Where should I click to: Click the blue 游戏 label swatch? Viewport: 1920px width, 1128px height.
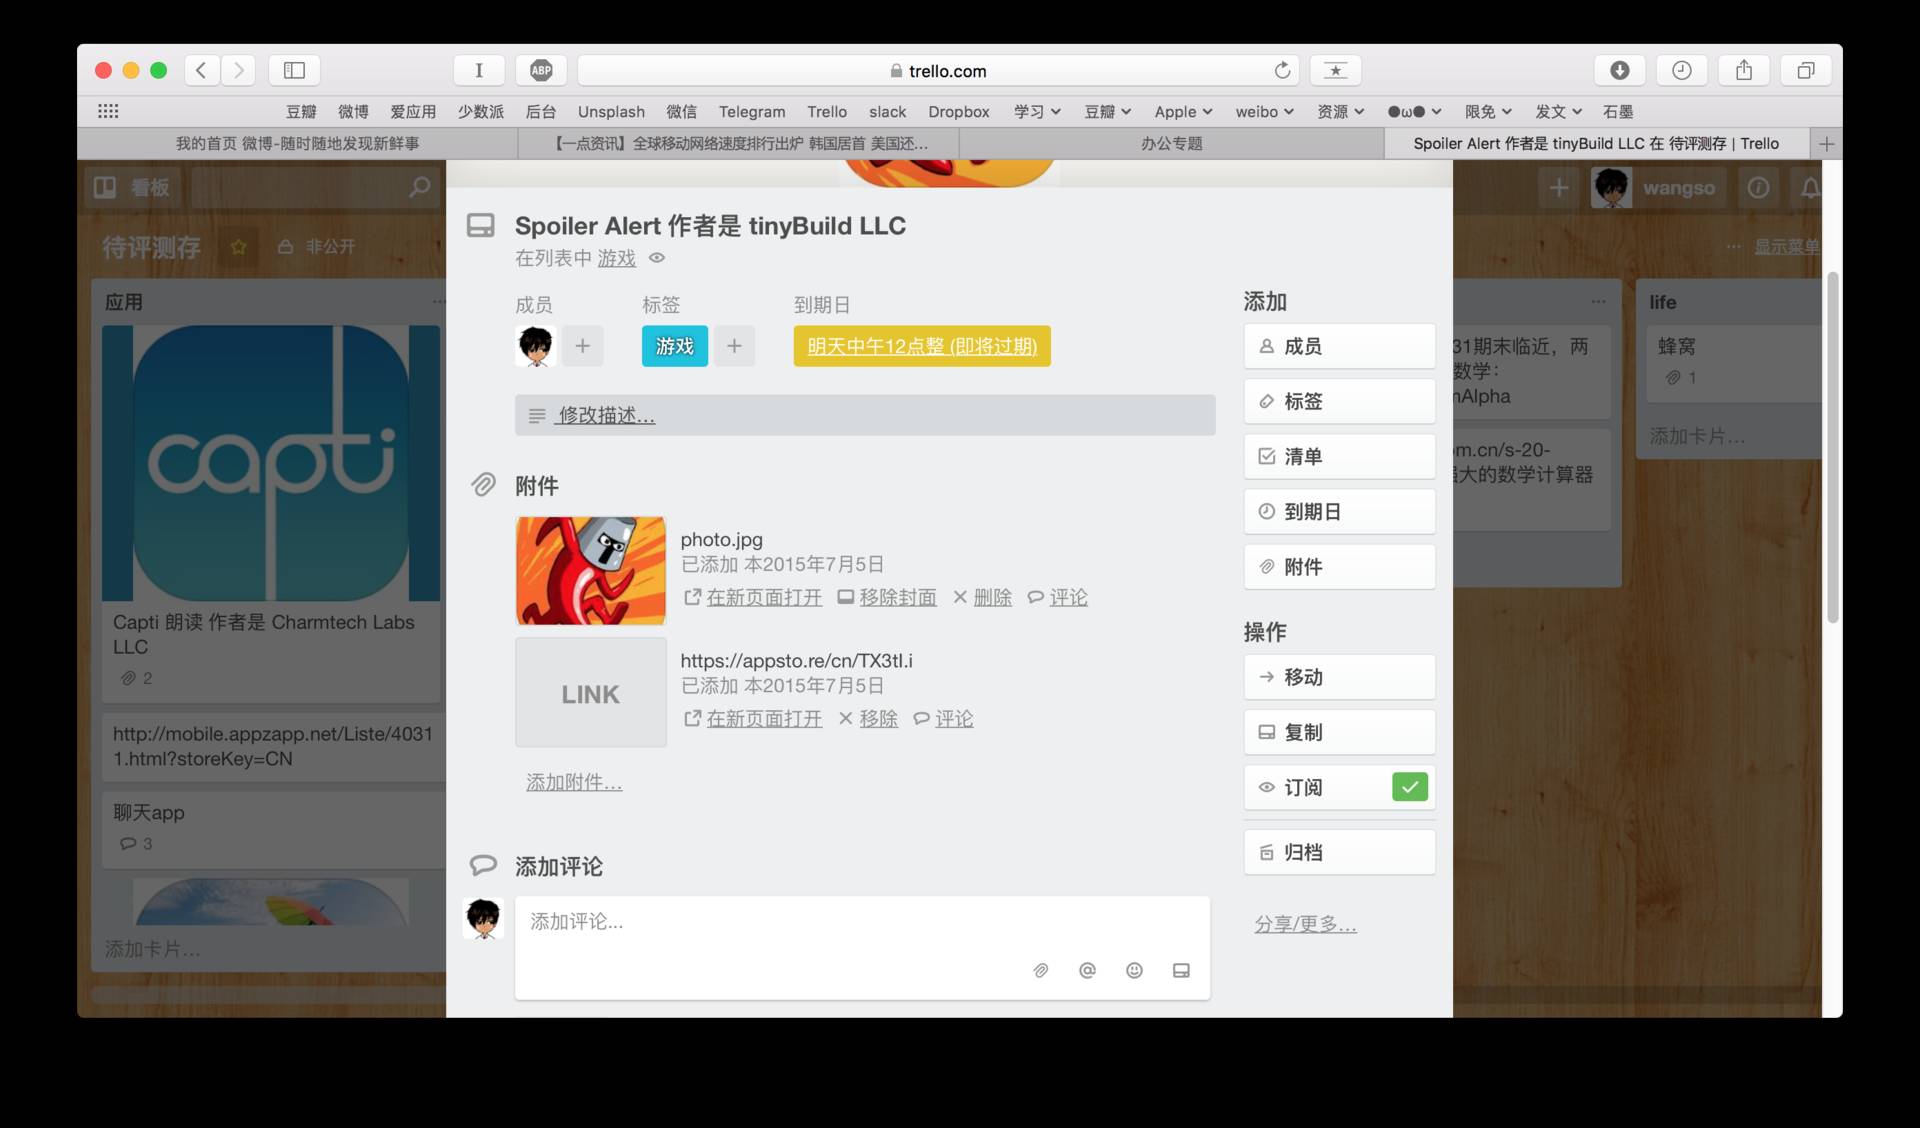pyautogui.click(x=674, y=346)
